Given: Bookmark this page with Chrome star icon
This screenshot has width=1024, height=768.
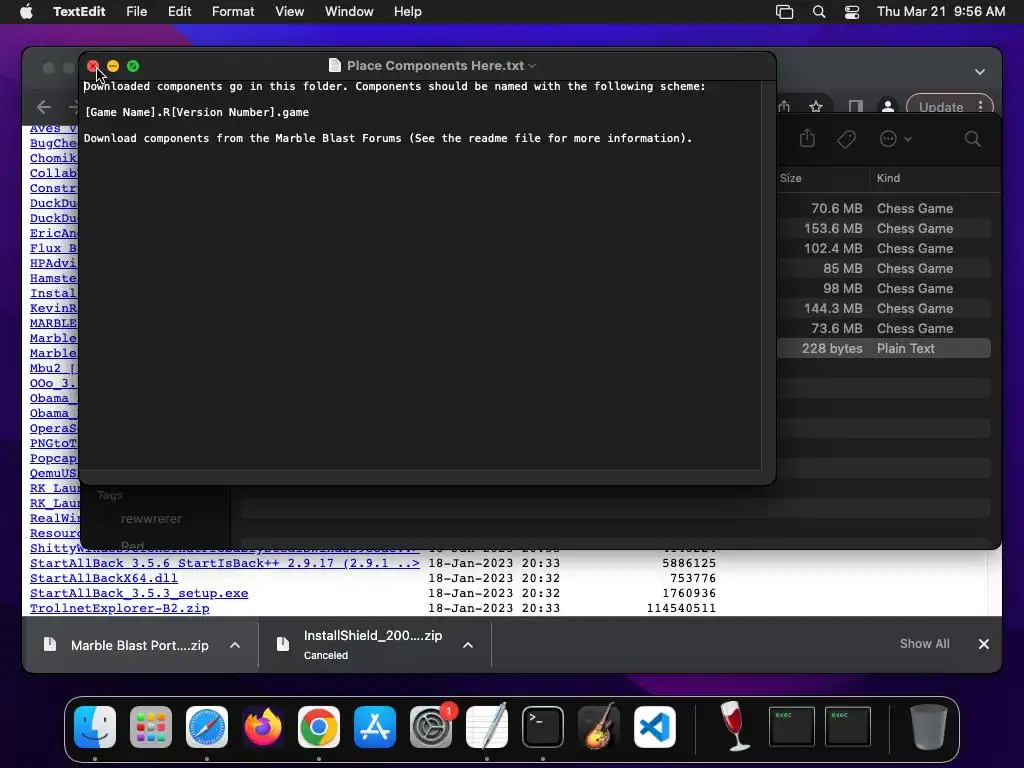Looking at the screenshot, I should pos(816,107).
